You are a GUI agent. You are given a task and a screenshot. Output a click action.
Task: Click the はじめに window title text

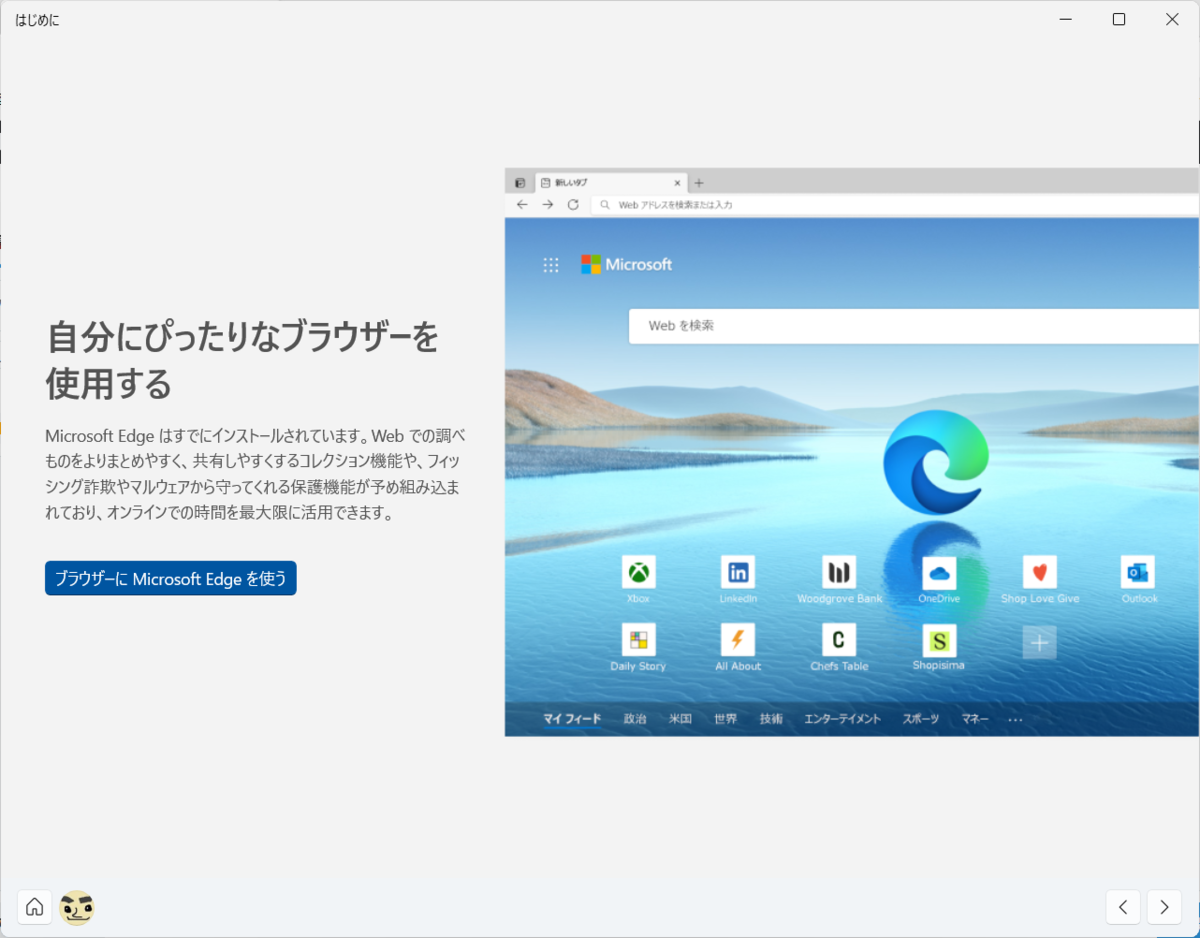click(x=37, y=19)
